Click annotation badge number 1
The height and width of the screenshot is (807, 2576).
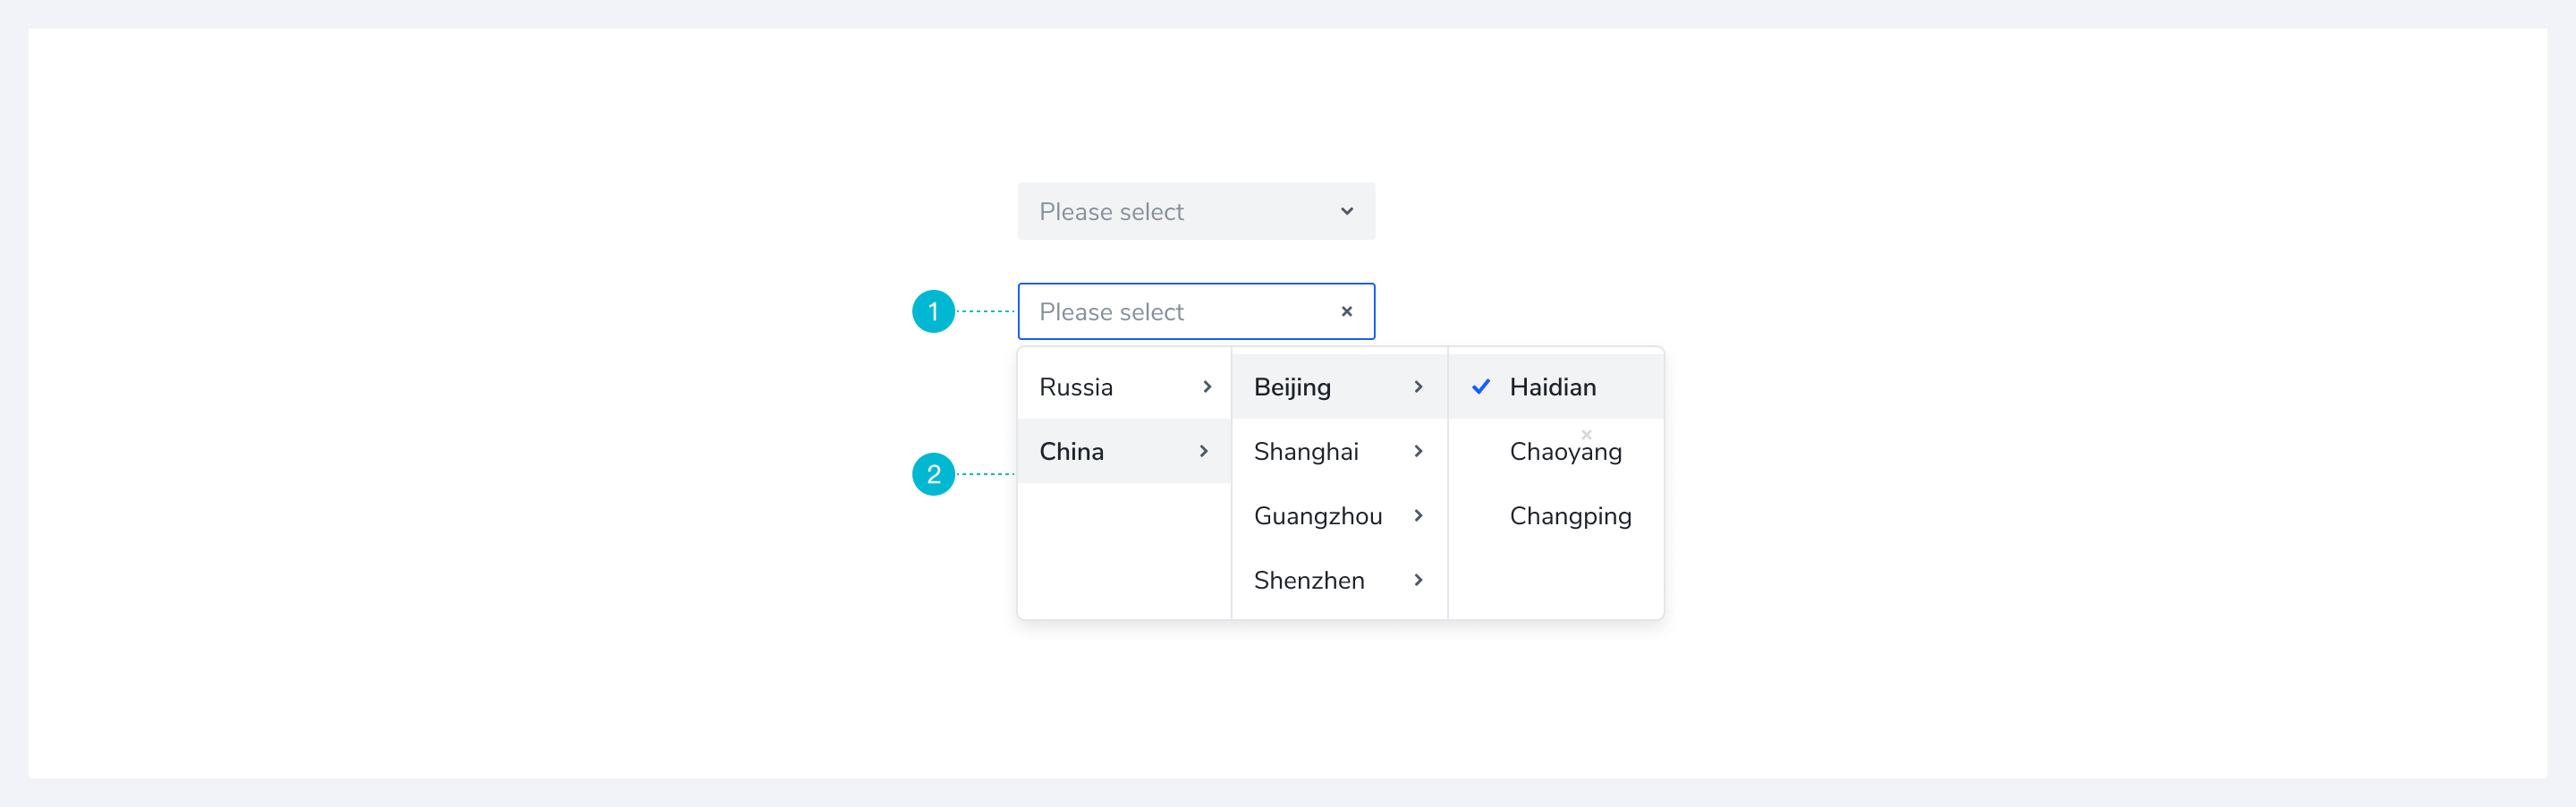(933, 311)
